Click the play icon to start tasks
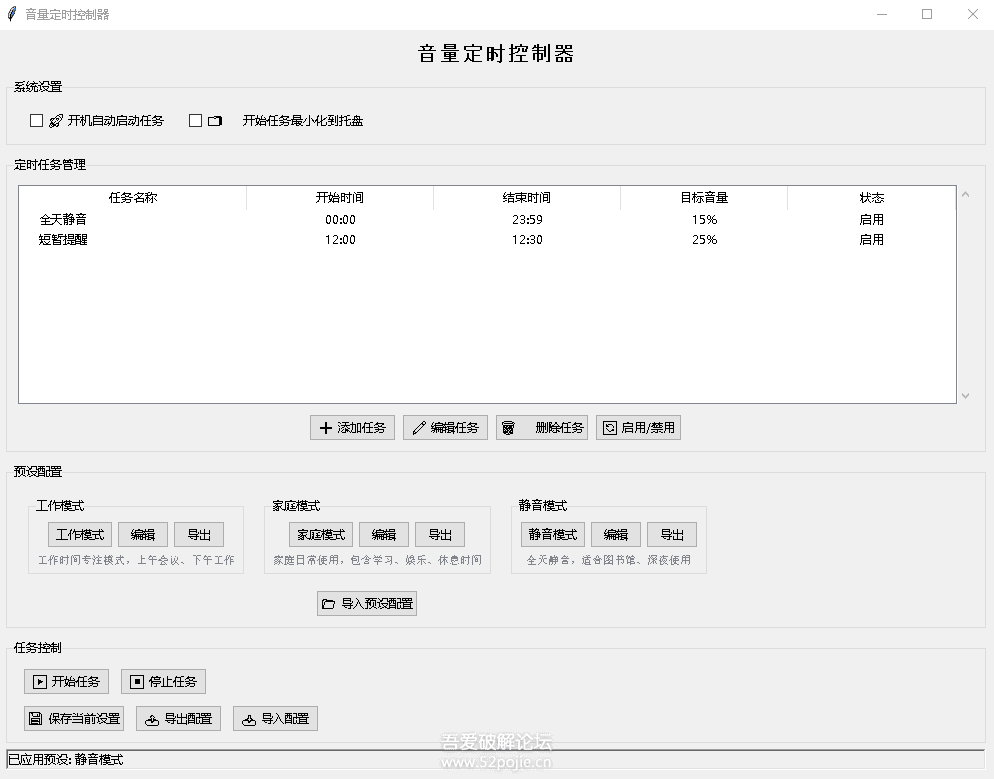 click(x=38, y=681)
